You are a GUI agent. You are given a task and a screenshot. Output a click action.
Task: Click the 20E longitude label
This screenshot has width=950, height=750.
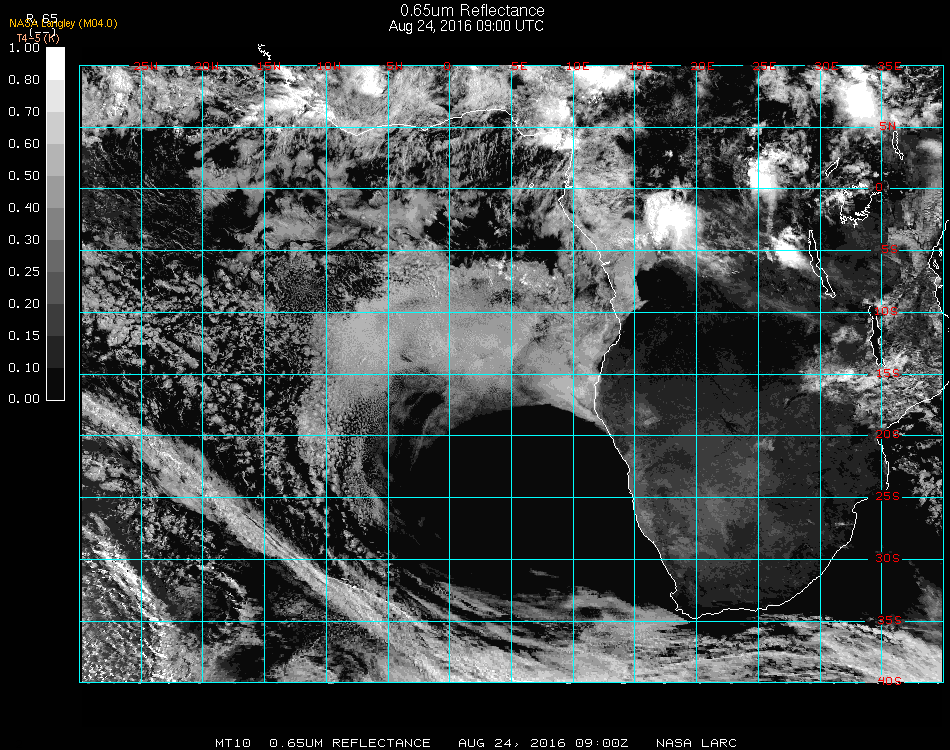click(702, 66)
